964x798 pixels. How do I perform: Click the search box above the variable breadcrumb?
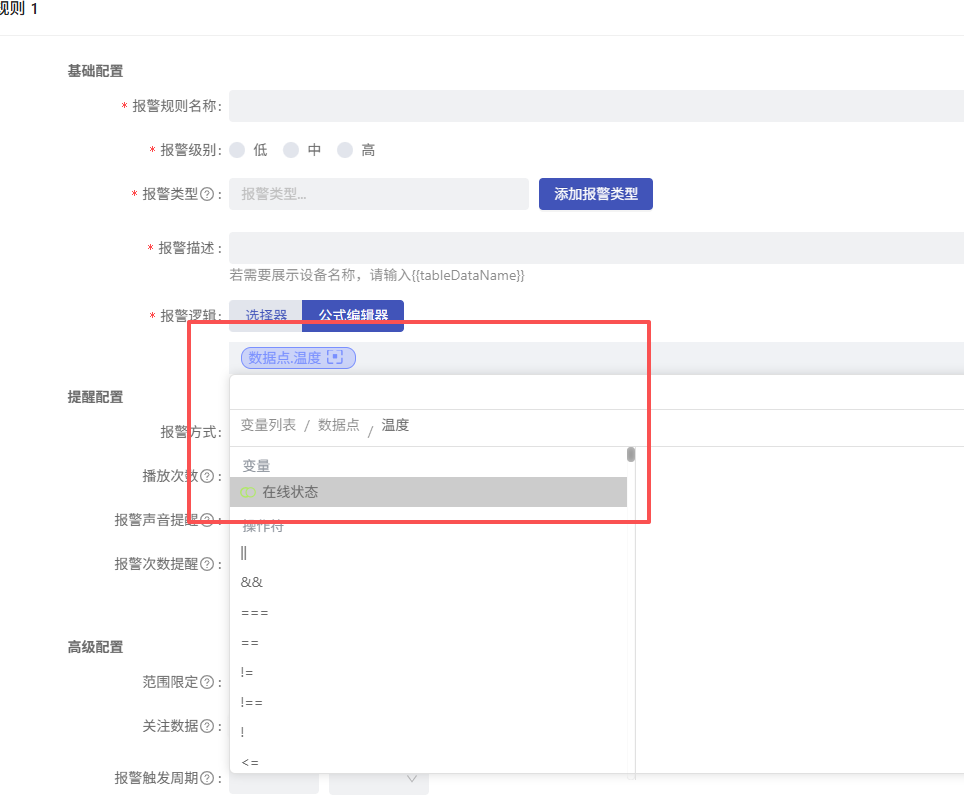click(x=596, y=393)
